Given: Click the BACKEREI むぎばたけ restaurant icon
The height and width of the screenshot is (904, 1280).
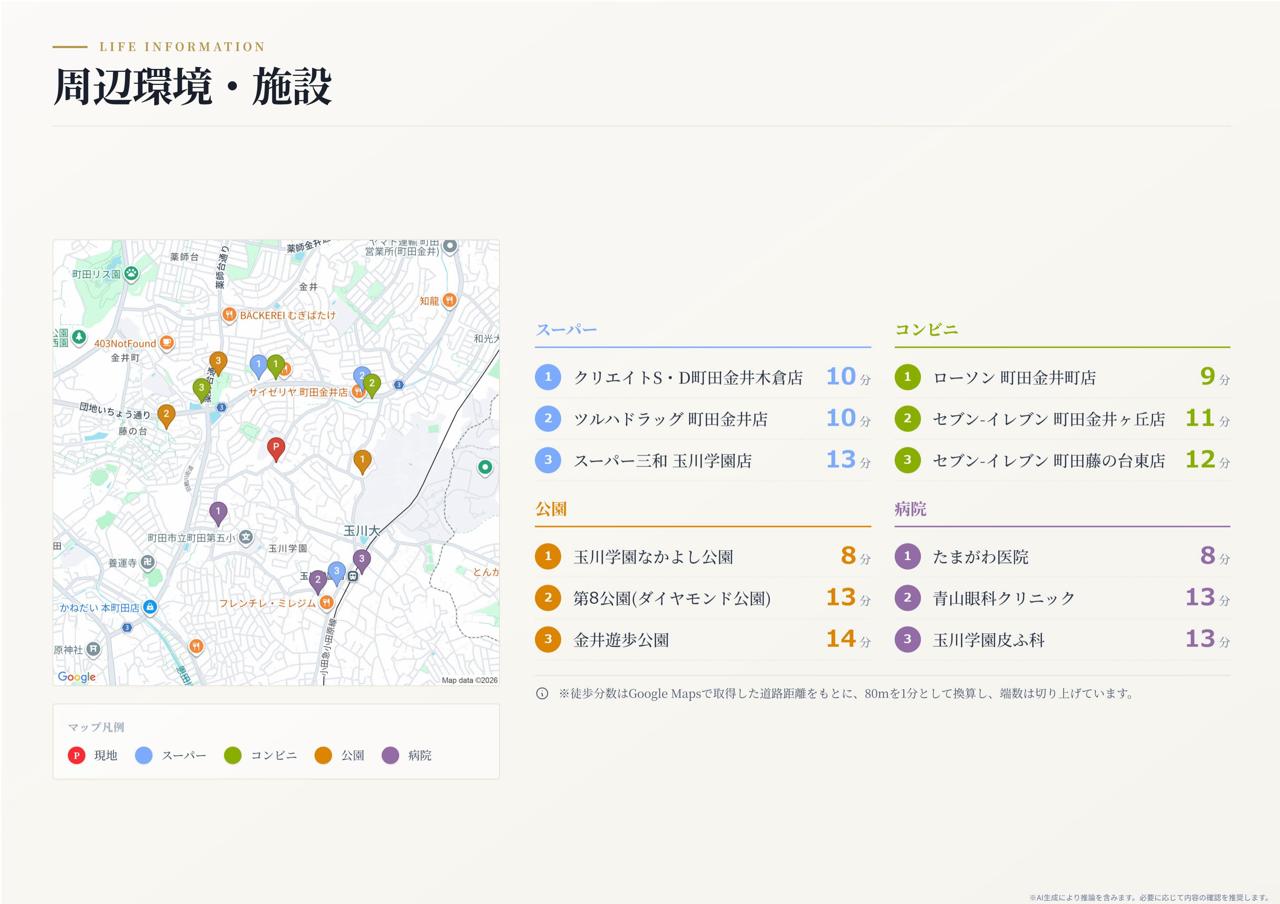Looking at the screenshot, I should point(229,315).
